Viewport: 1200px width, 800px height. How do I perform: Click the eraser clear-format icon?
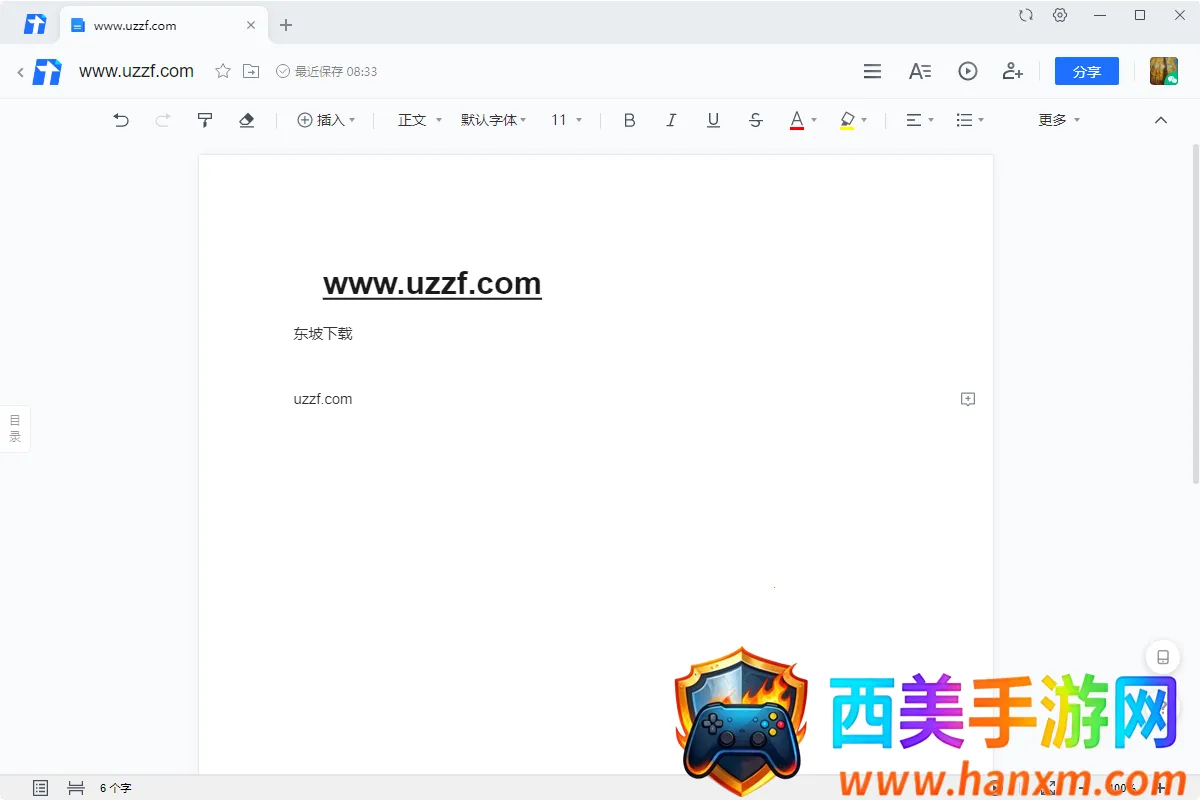coord(247,120)
